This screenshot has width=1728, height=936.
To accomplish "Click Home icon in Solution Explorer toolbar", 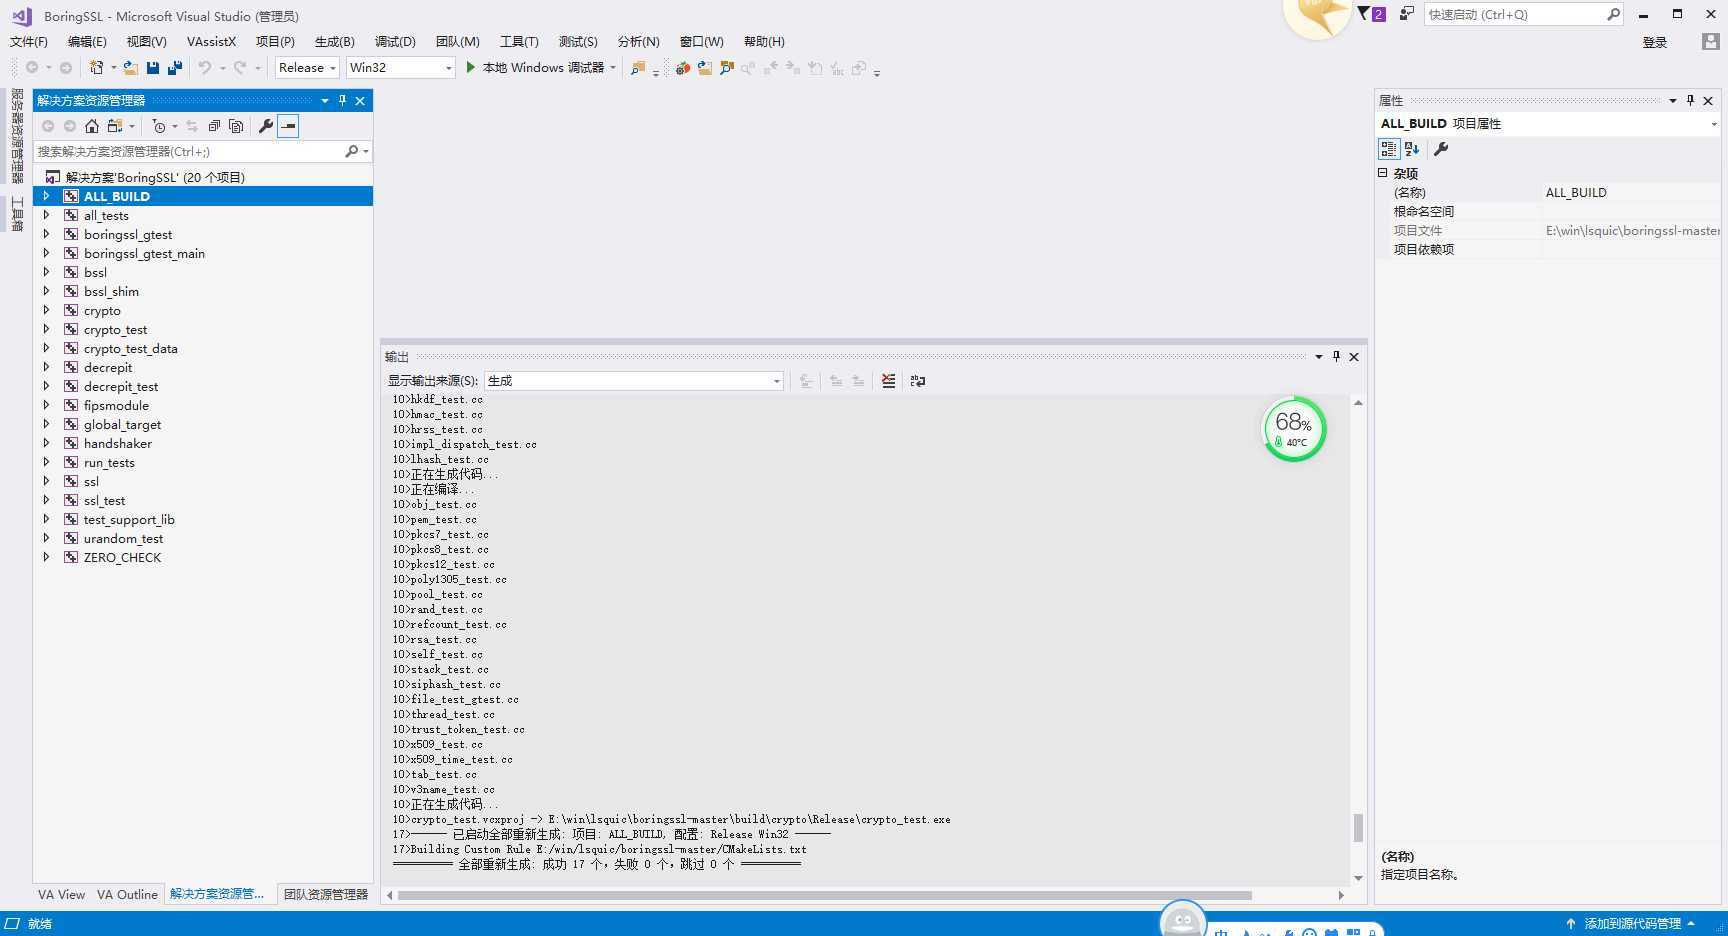I will pos(92,126).
